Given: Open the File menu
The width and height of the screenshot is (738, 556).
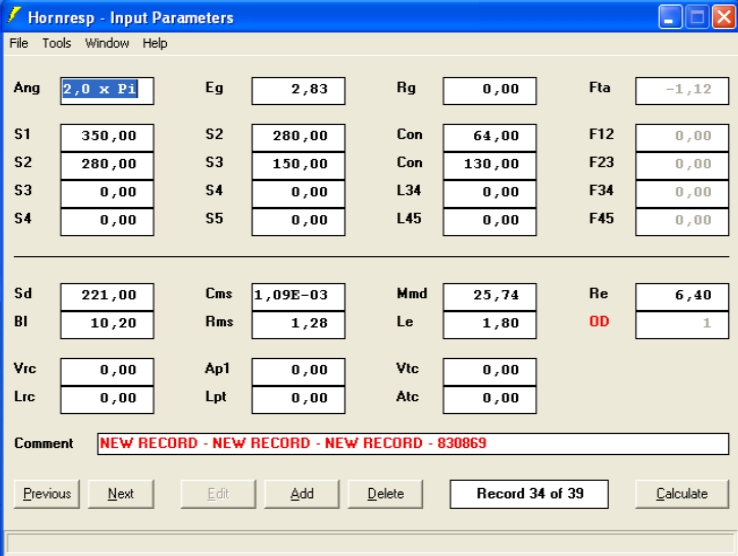Looking at the screenshot, I should (x=19, y=43).
